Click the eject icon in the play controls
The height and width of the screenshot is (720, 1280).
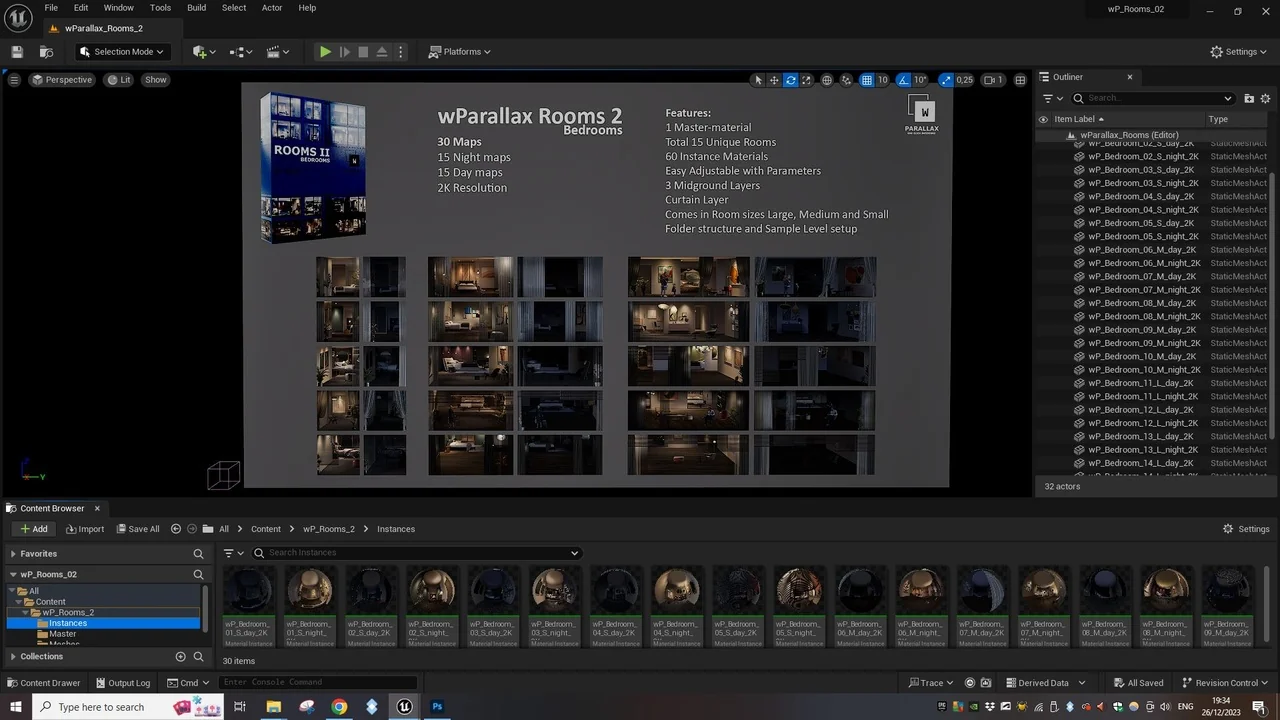[381, 52]
